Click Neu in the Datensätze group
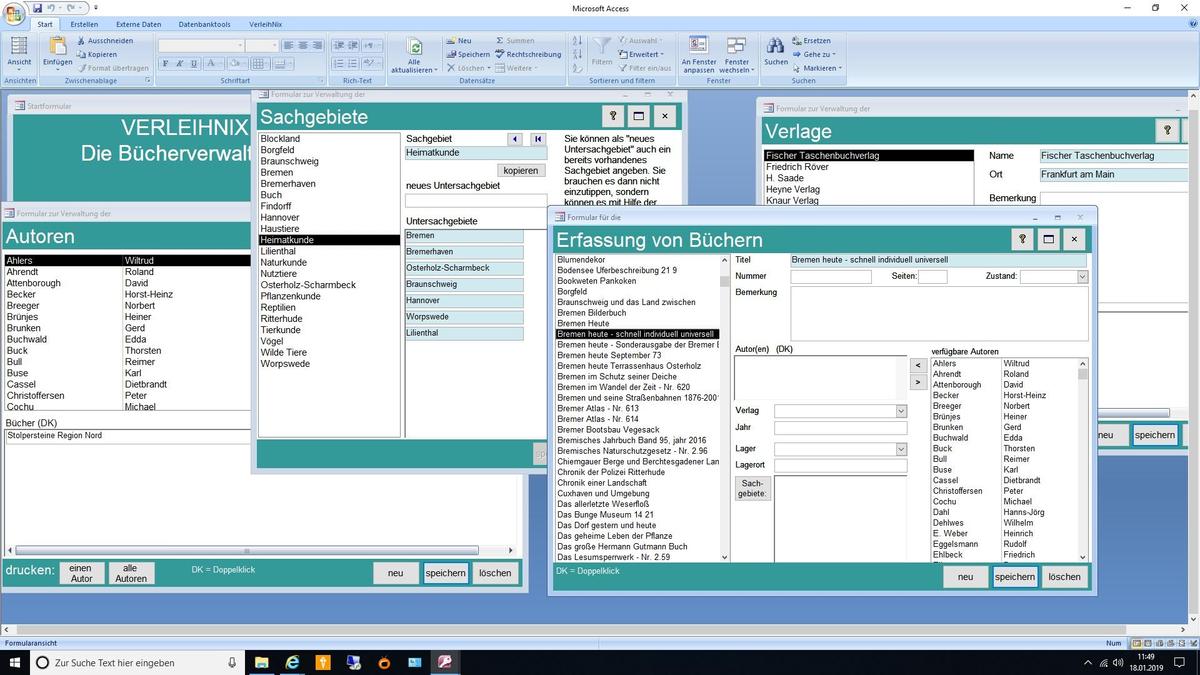Image resolution: width=1200 pixels, height=675 pixels. [x=458, y=41]
